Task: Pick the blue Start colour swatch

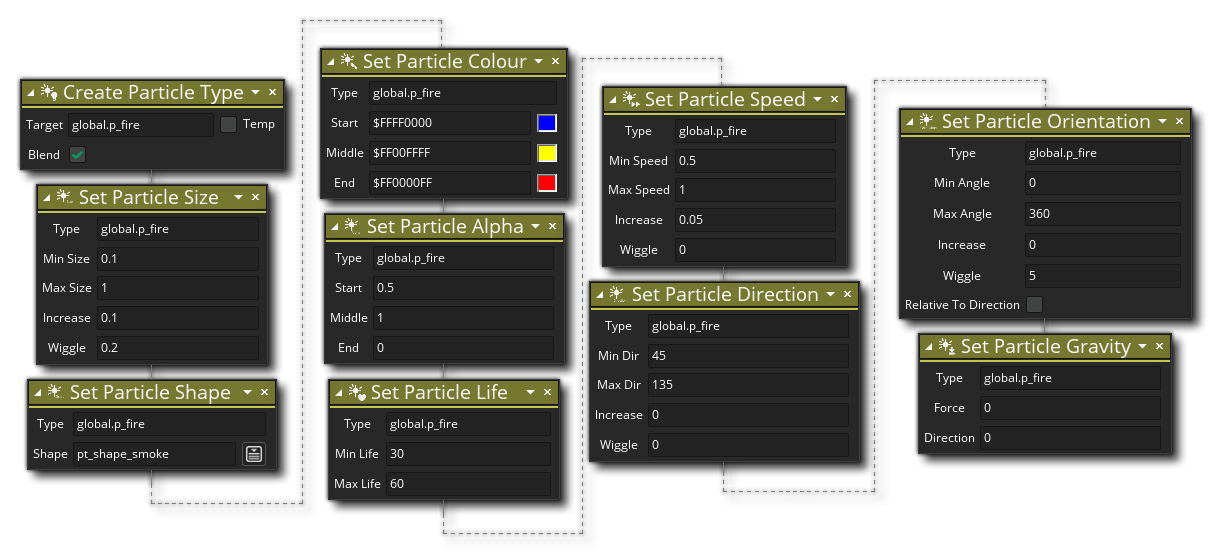Action: (x=546, y=123)
